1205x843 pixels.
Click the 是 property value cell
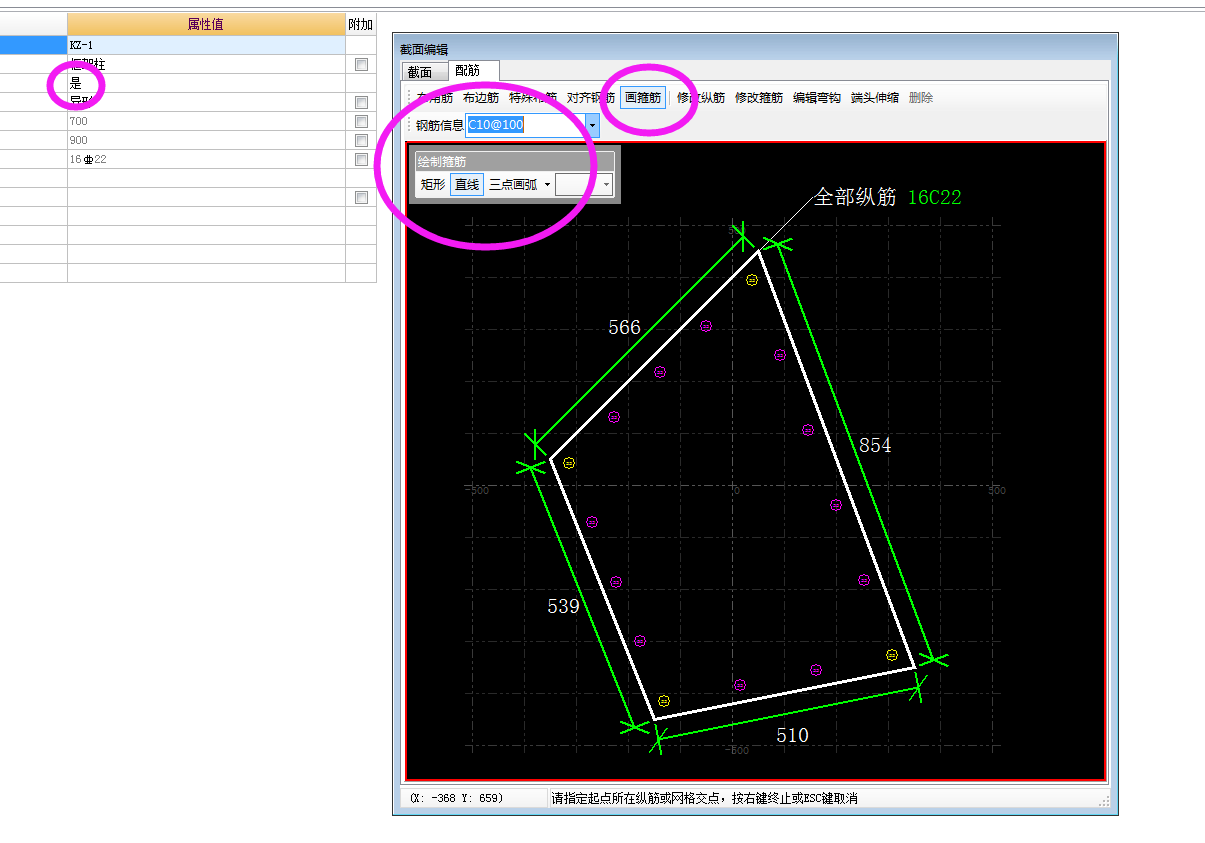(206, 83)
